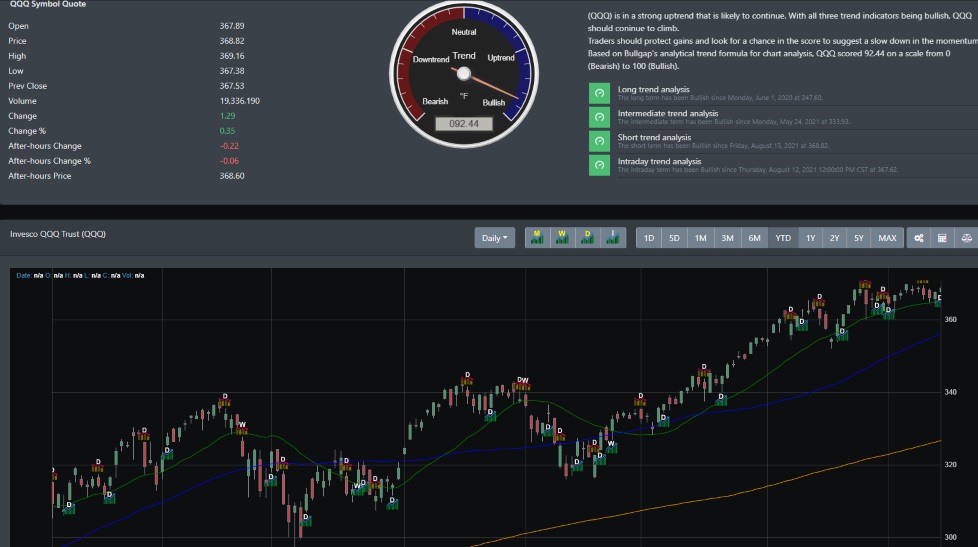Click the Long trend analysis green icon
The height and width of the screenshot is (547, 978).
coord(599,93)
